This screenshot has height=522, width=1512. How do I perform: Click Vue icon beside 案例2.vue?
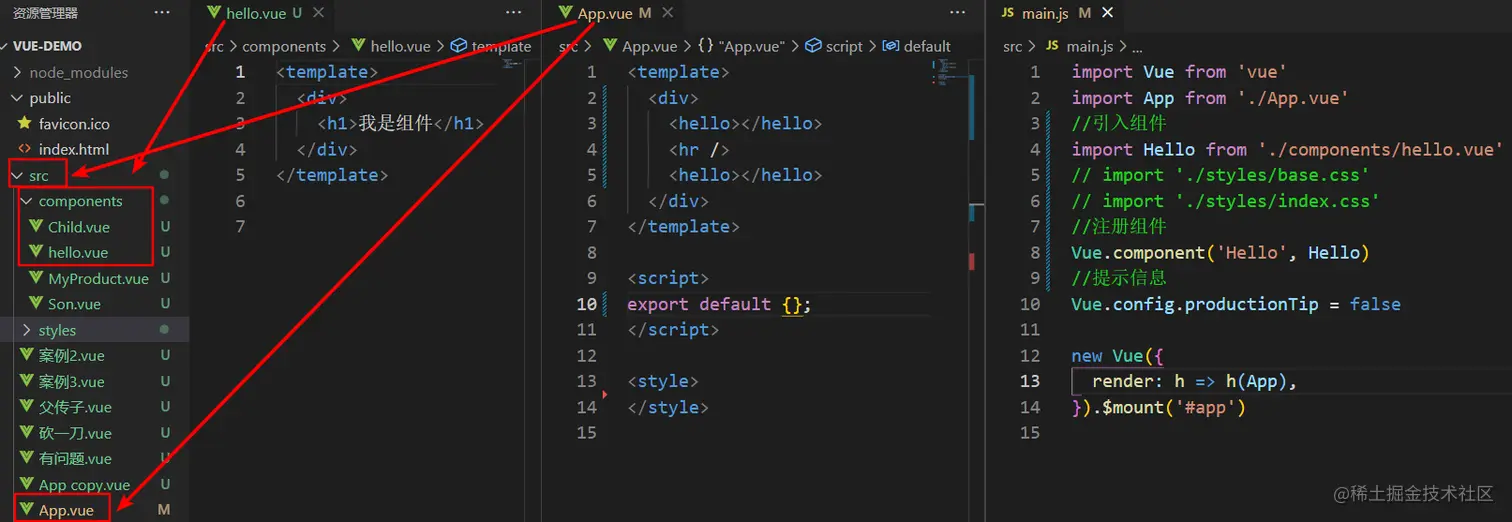tap(26, 355)
